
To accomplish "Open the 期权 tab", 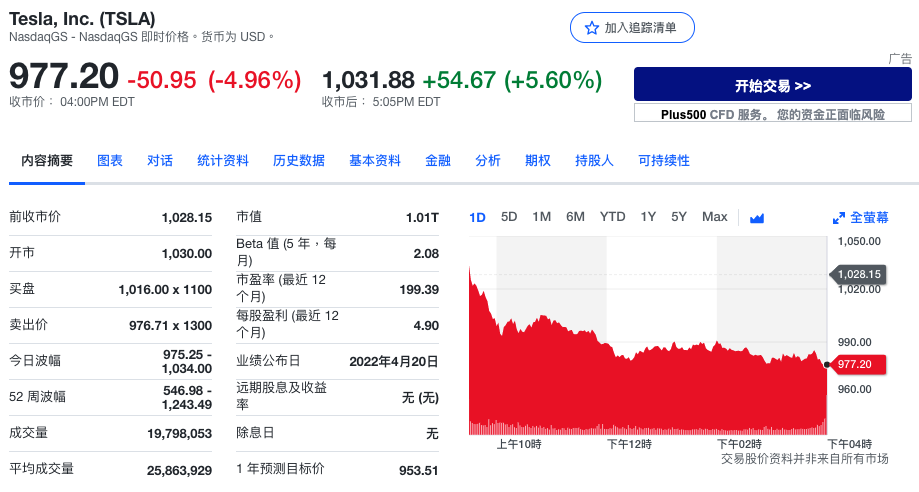I will pyautogui.click(x=537, y=161).
